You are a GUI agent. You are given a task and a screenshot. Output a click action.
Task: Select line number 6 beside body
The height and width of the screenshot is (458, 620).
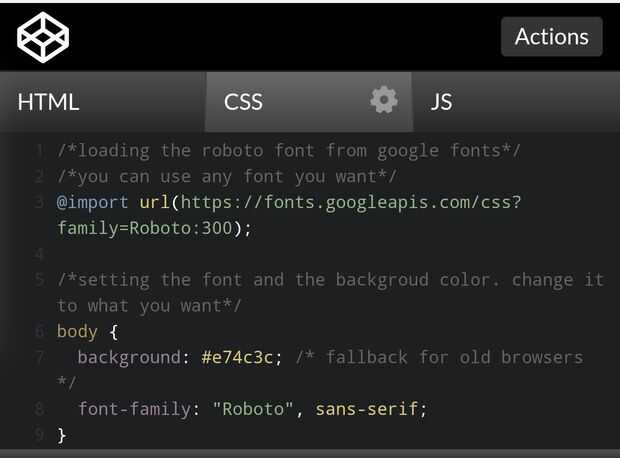39,331
